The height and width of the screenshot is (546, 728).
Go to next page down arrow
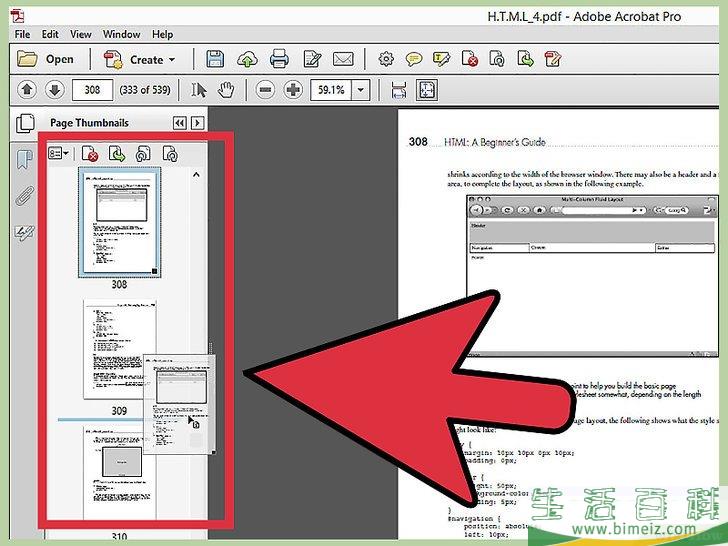tap(55, 90)
